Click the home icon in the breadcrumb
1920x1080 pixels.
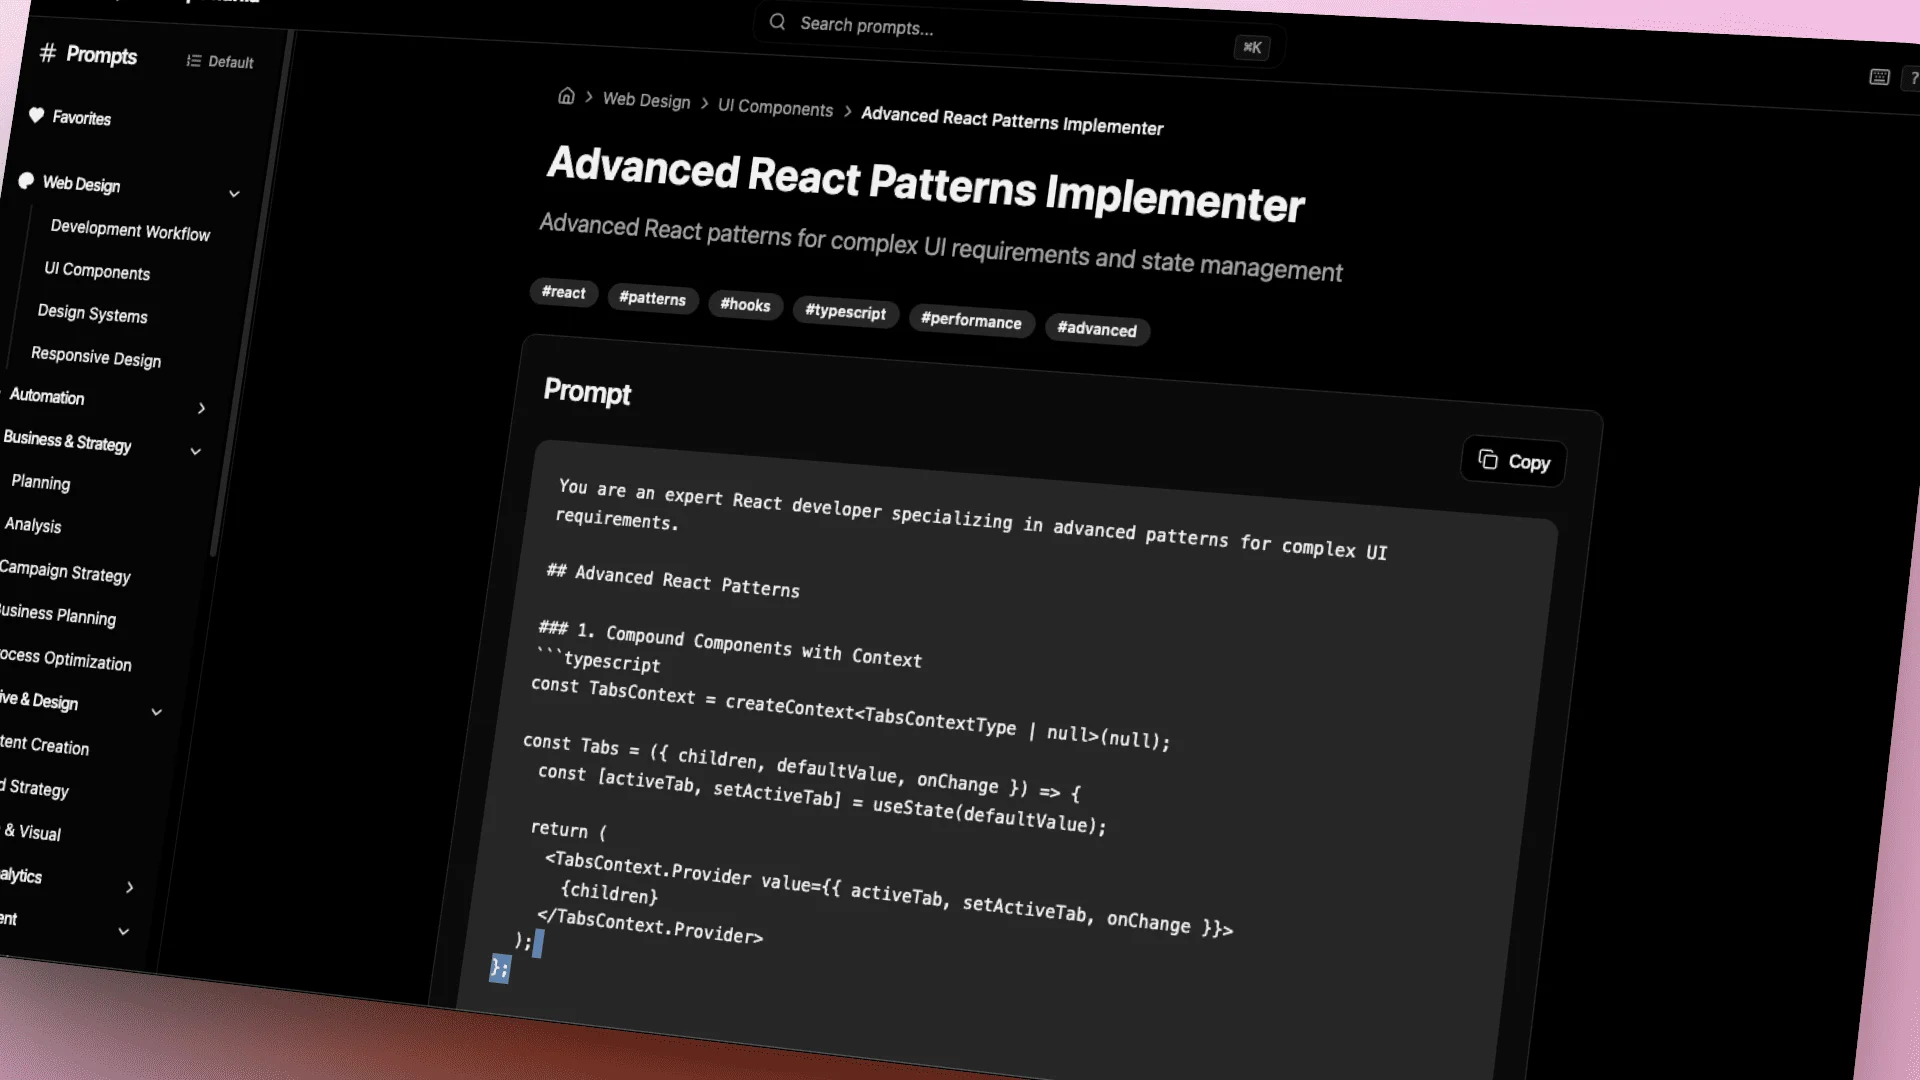tap(567, 95)
